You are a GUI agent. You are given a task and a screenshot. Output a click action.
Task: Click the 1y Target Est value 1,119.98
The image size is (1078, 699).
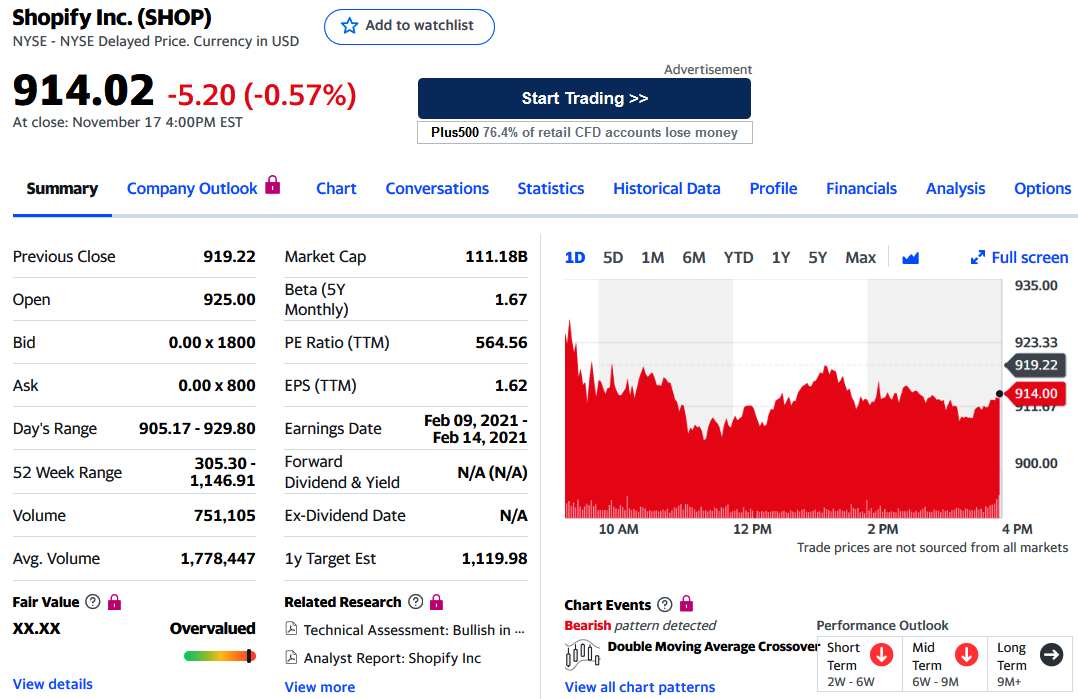[494, 559]
